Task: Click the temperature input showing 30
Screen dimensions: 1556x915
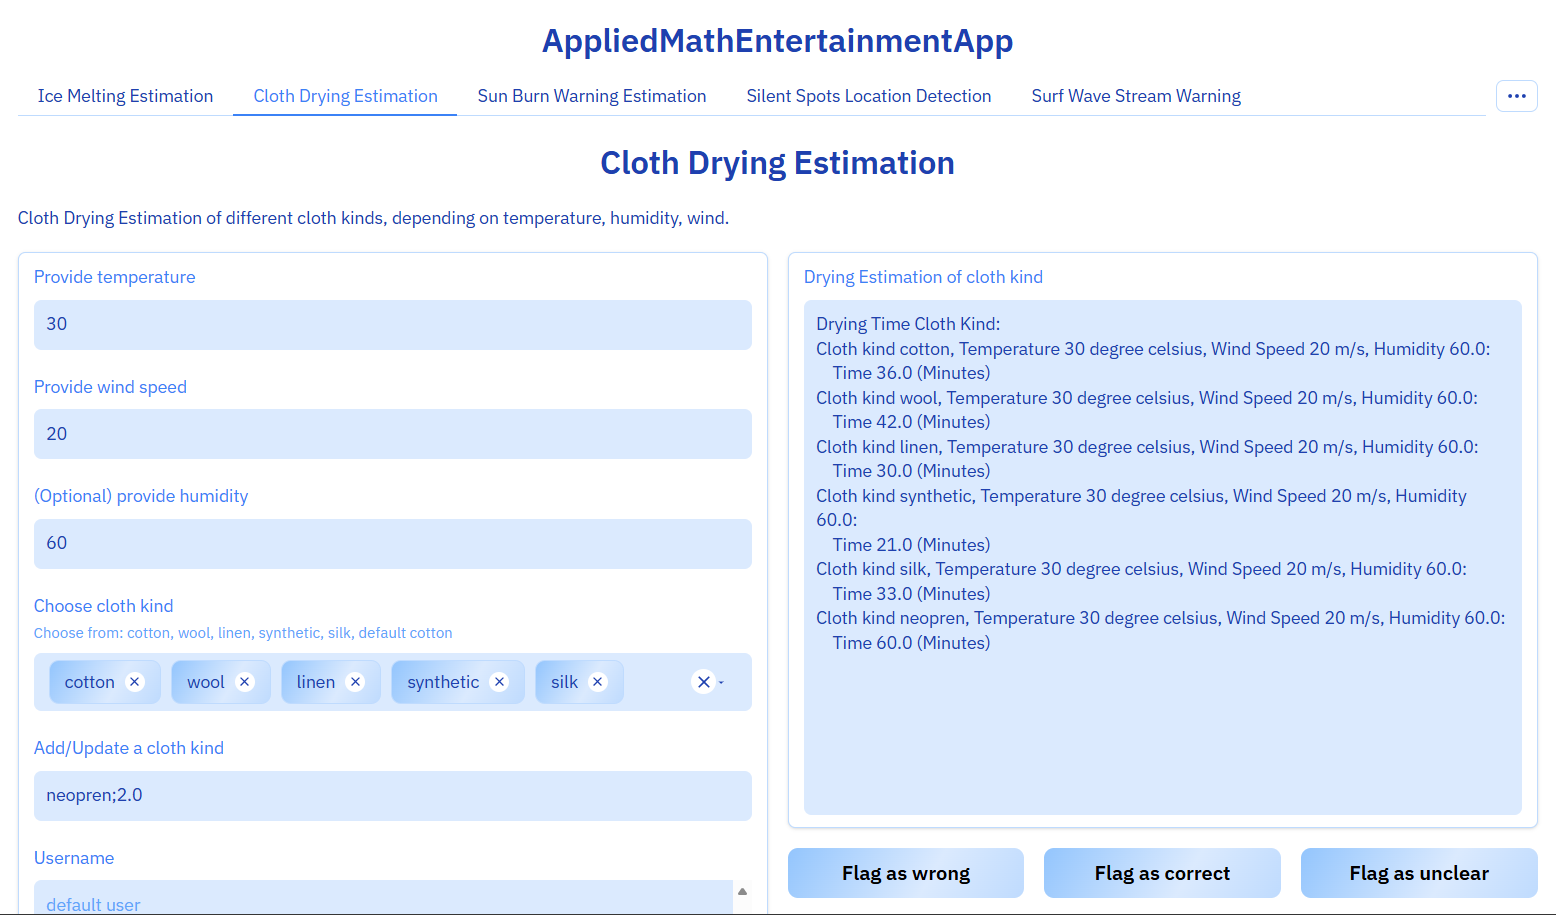Action: [392, 324]
